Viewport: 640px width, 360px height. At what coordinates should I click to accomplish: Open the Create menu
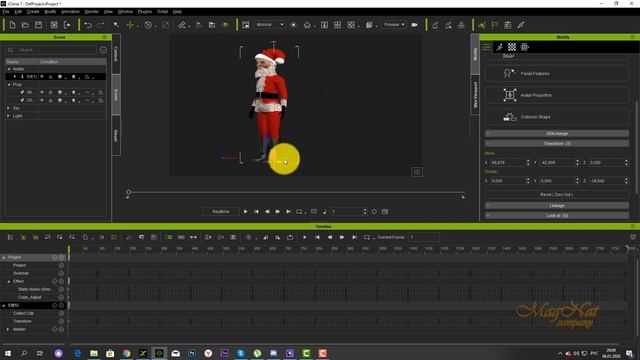pyautogui.click(x=33, y=12)
